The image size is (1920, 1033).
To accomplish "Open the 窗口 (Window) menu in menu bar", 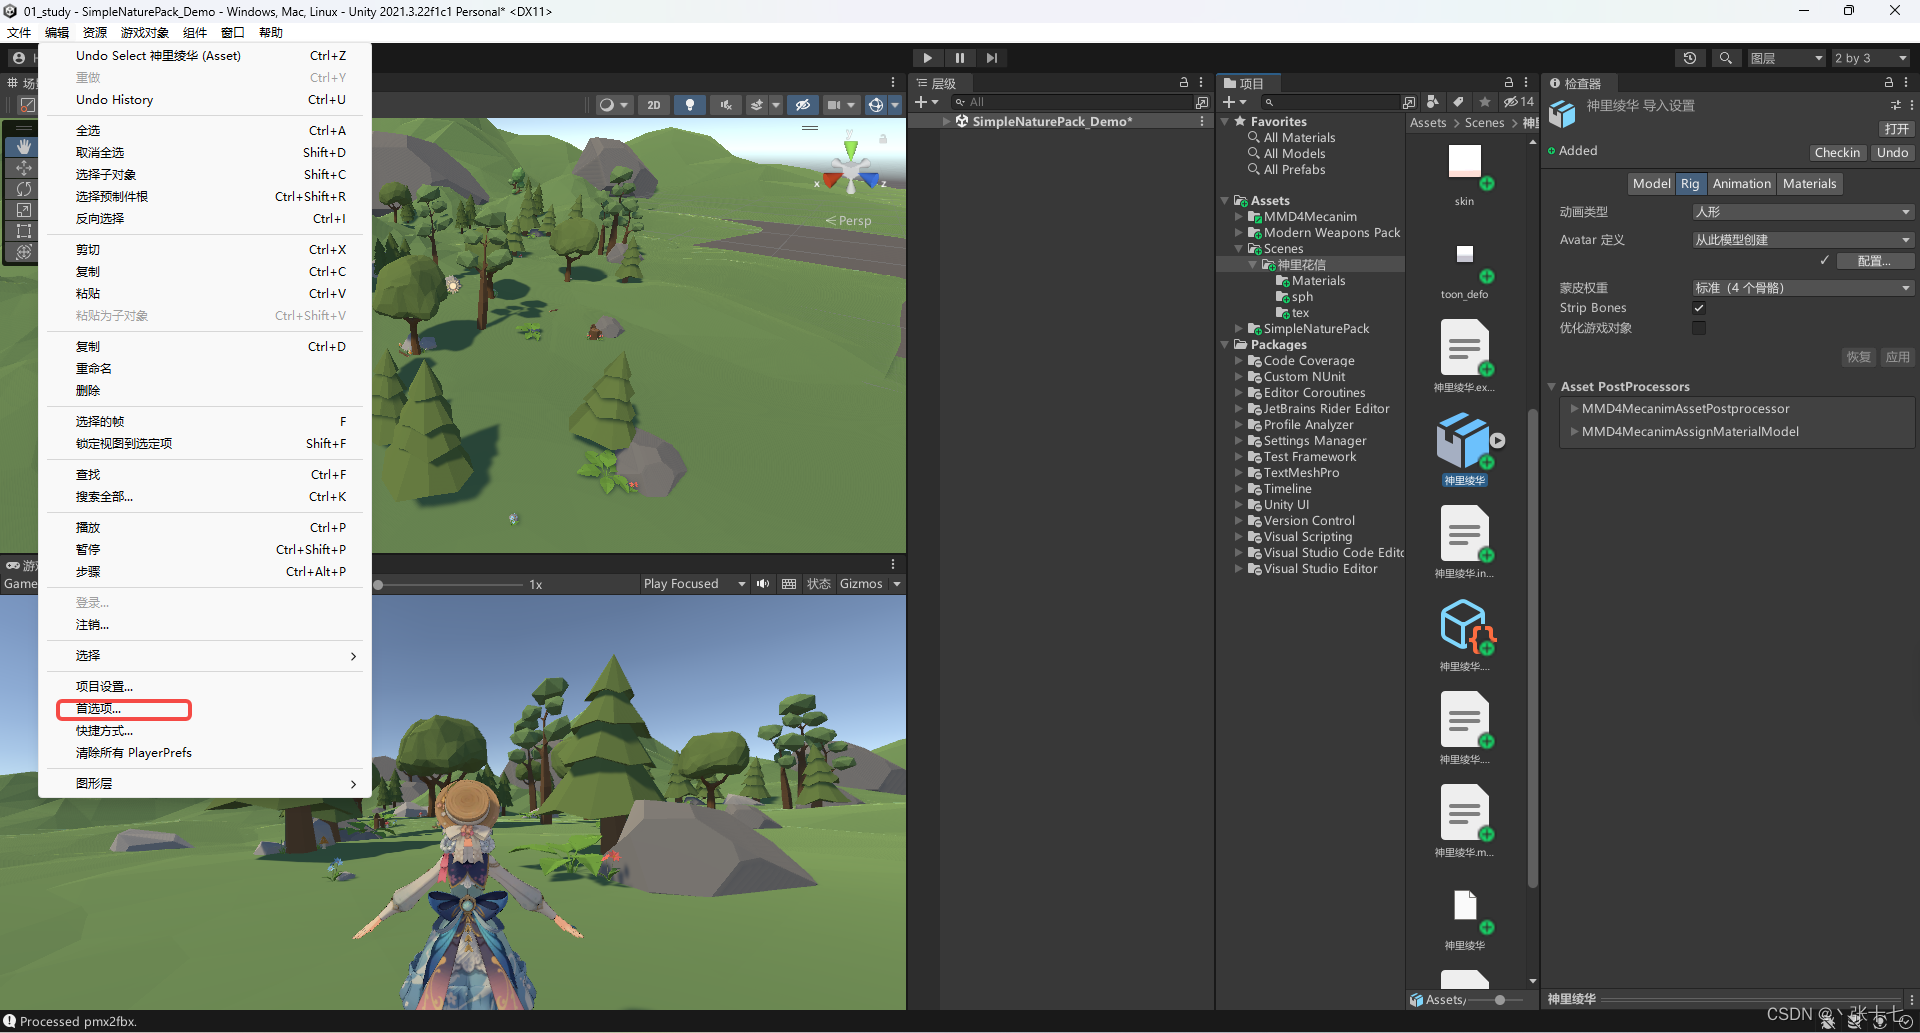I will click(x=233, y=32).
